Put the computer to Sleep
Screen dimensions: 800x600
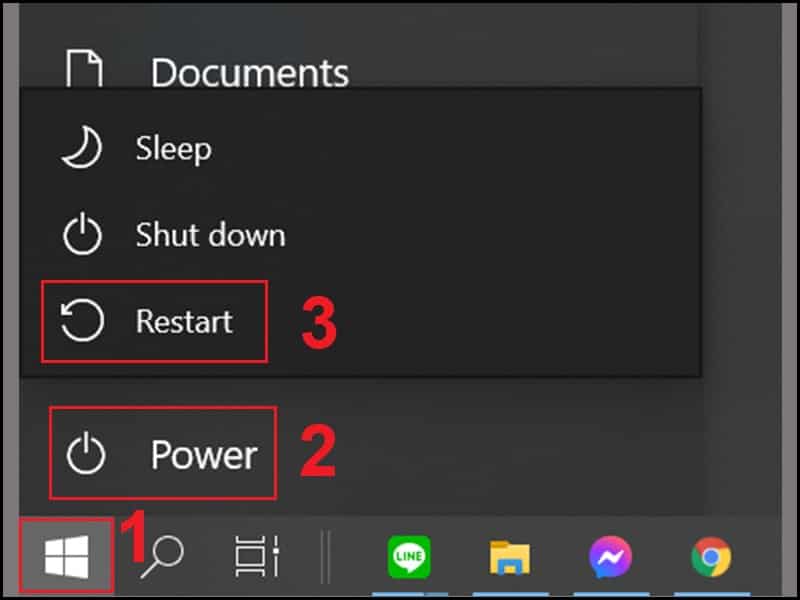click(x=172, y=148)
